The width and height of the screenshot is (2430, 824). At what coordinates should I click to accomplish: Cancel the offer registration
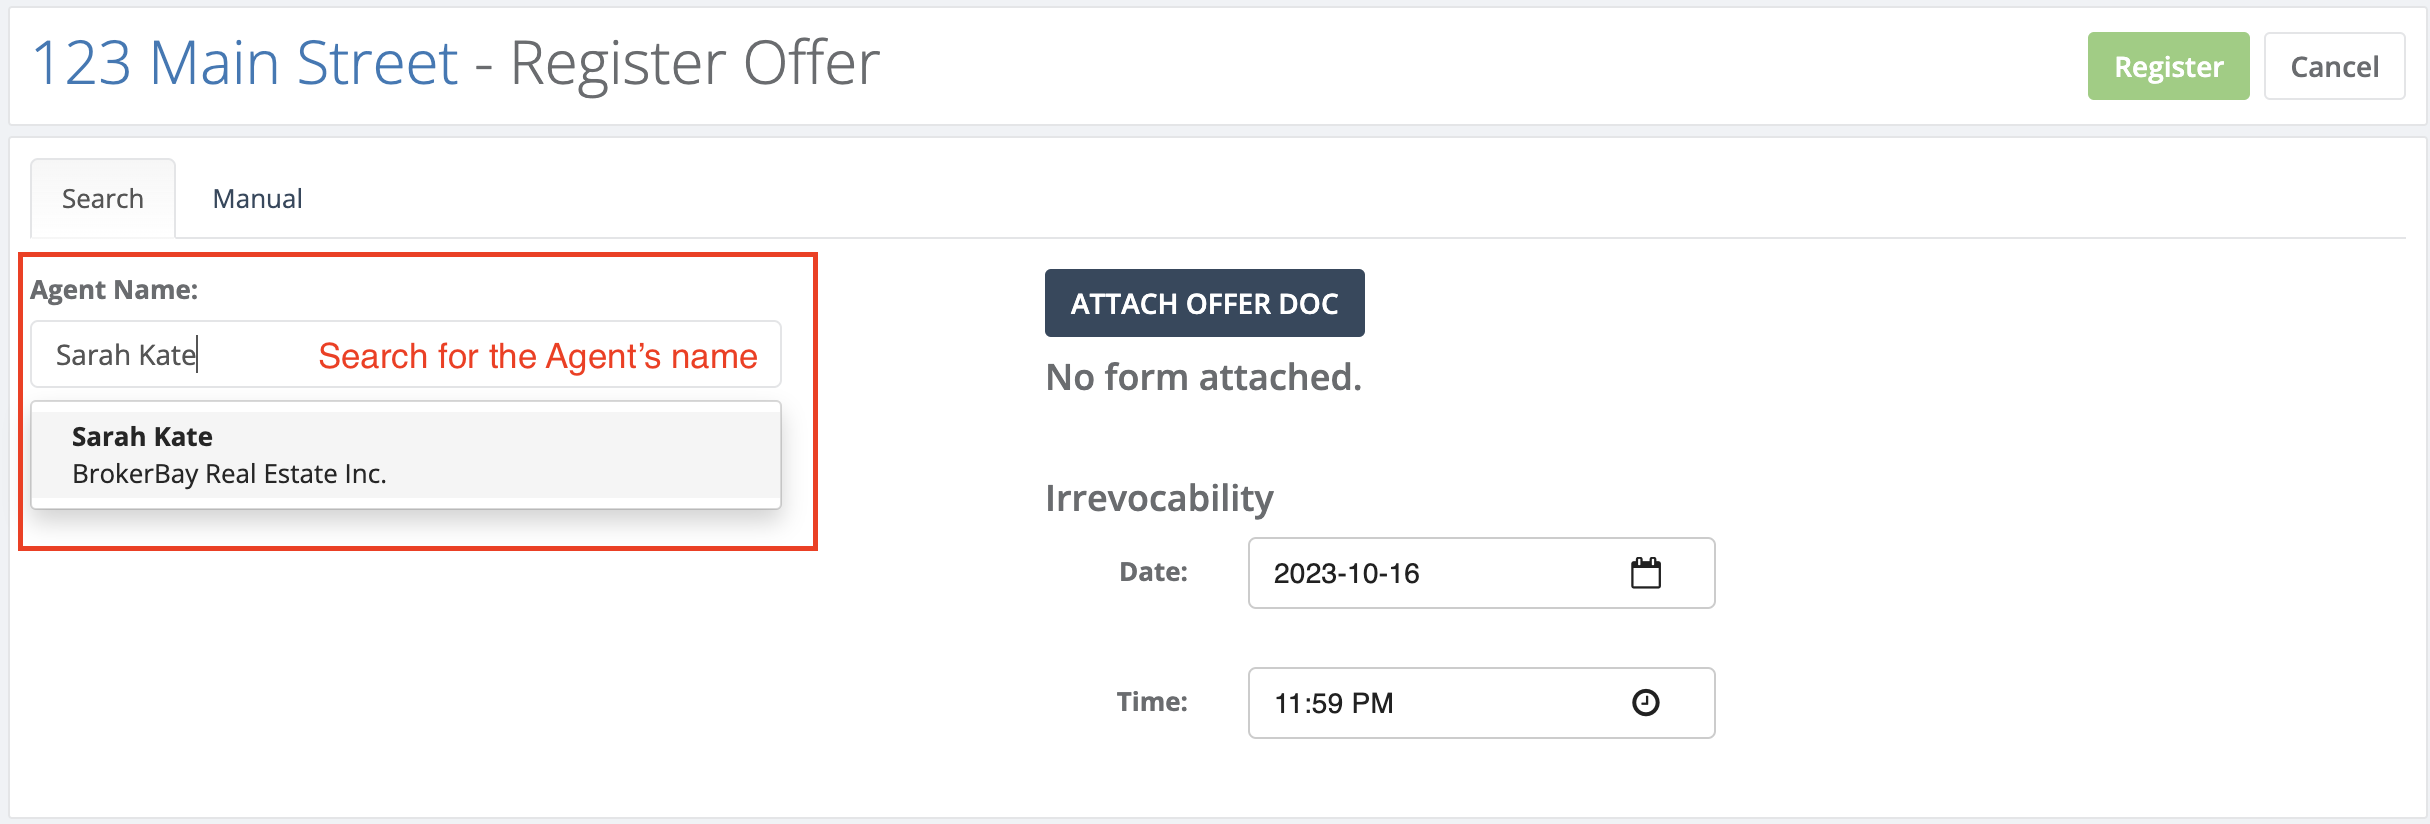(2334, 66)
